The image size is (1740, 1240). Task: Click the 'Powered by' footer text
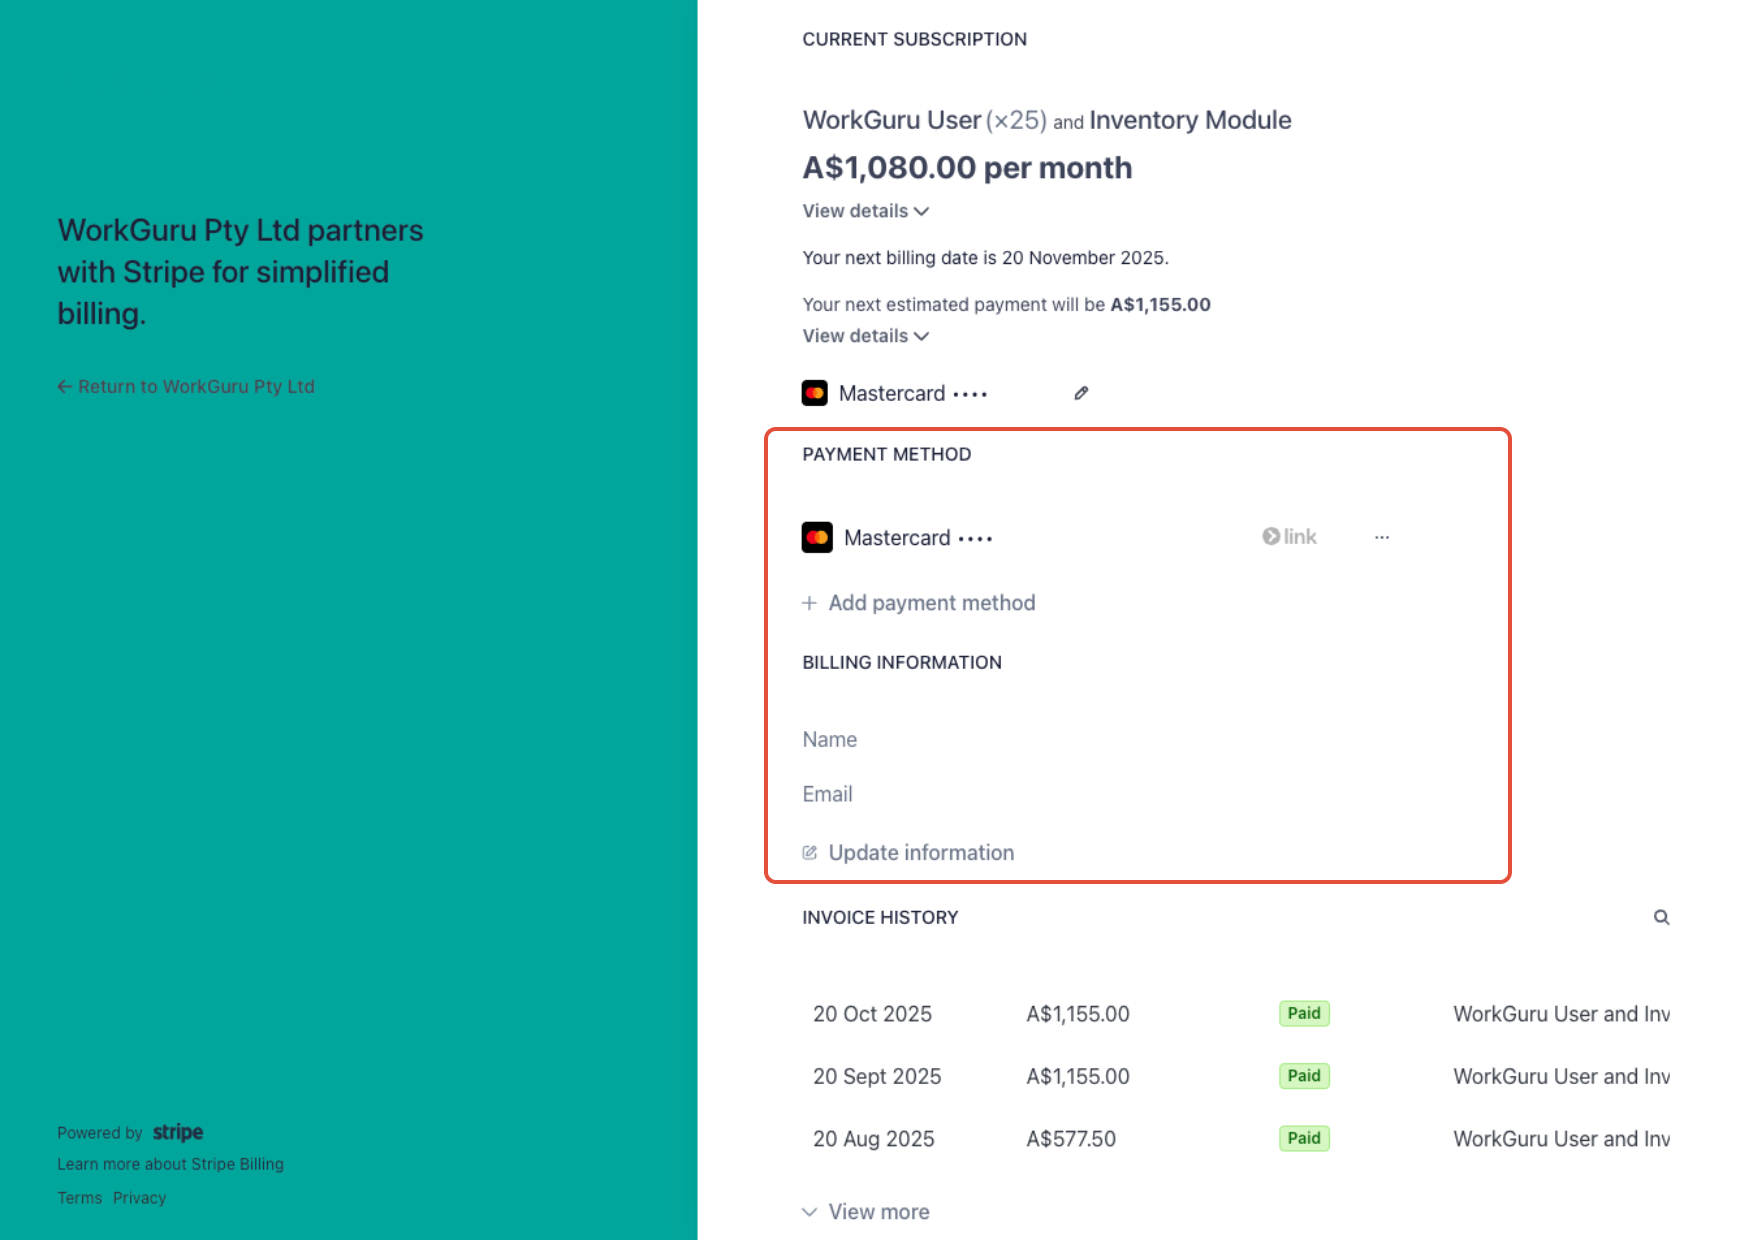tap(100, 1133)
